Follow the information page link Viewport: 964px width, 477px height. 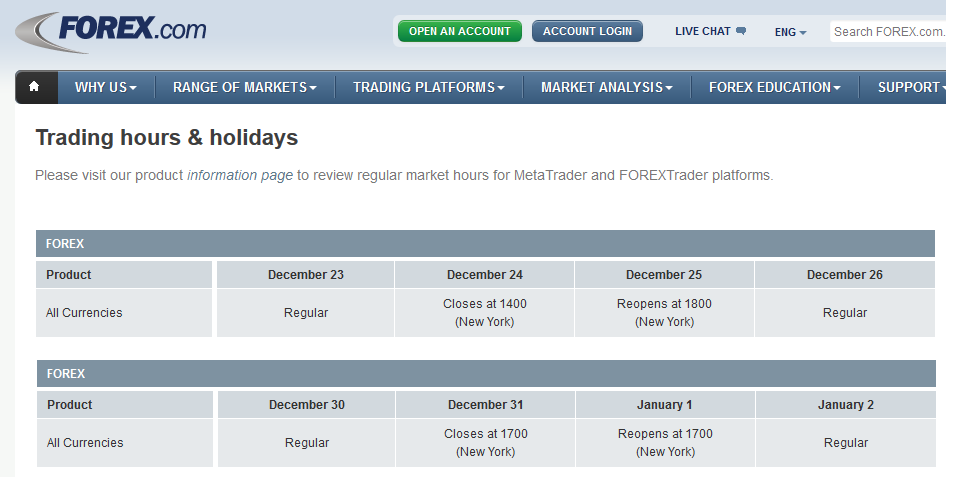coord(240,175)
